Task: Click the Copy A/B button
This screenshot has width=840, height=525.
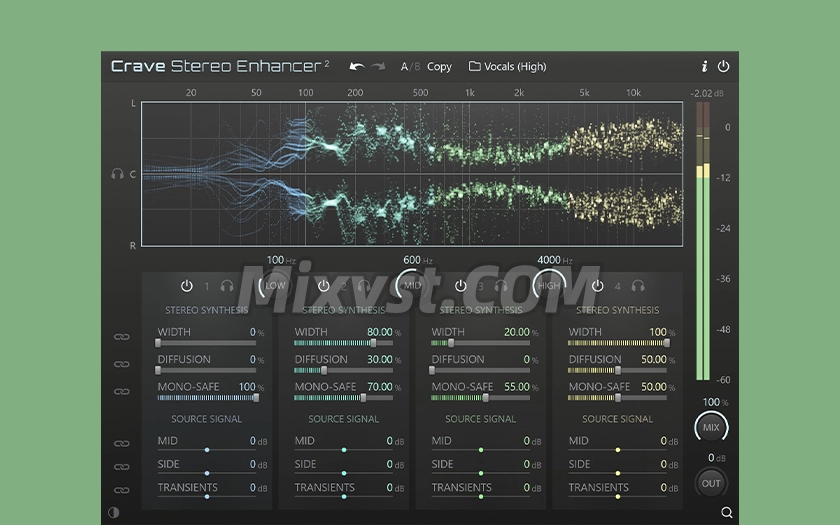Action: pyautogui.click(x=439, y=66)
